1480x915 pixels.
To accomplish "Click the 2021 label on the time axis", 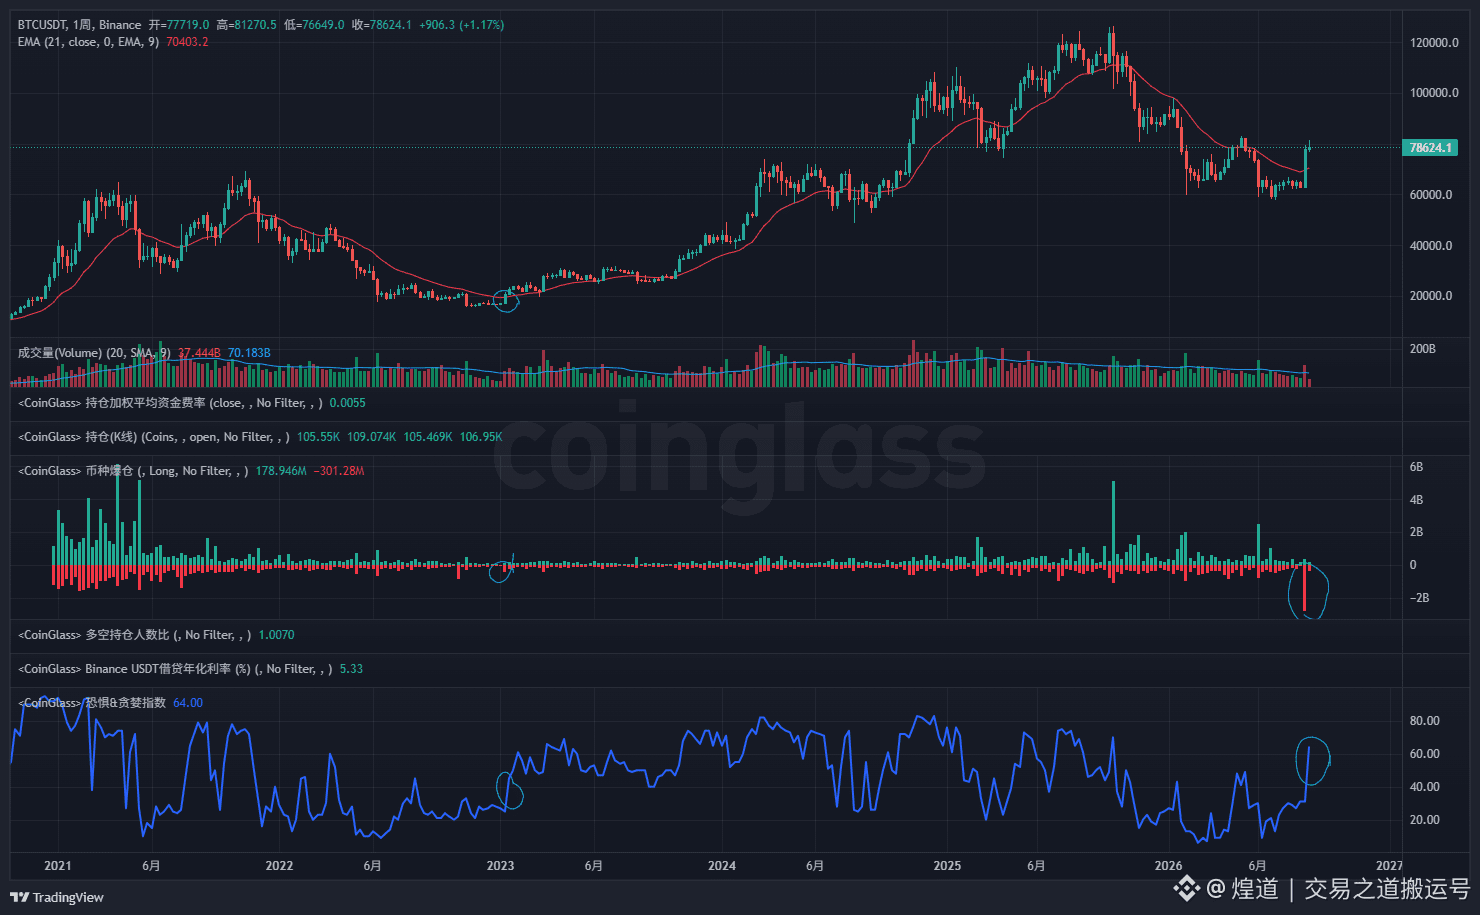I will [x=58, y=866].
